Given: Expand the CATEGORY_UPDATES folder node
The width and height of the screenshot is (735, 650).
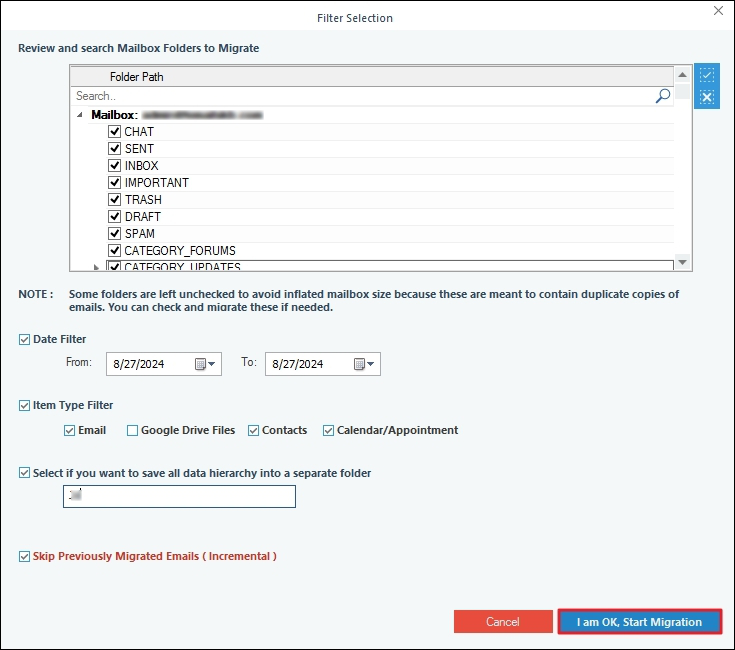Looking at the screenshot, I should 96,267.
